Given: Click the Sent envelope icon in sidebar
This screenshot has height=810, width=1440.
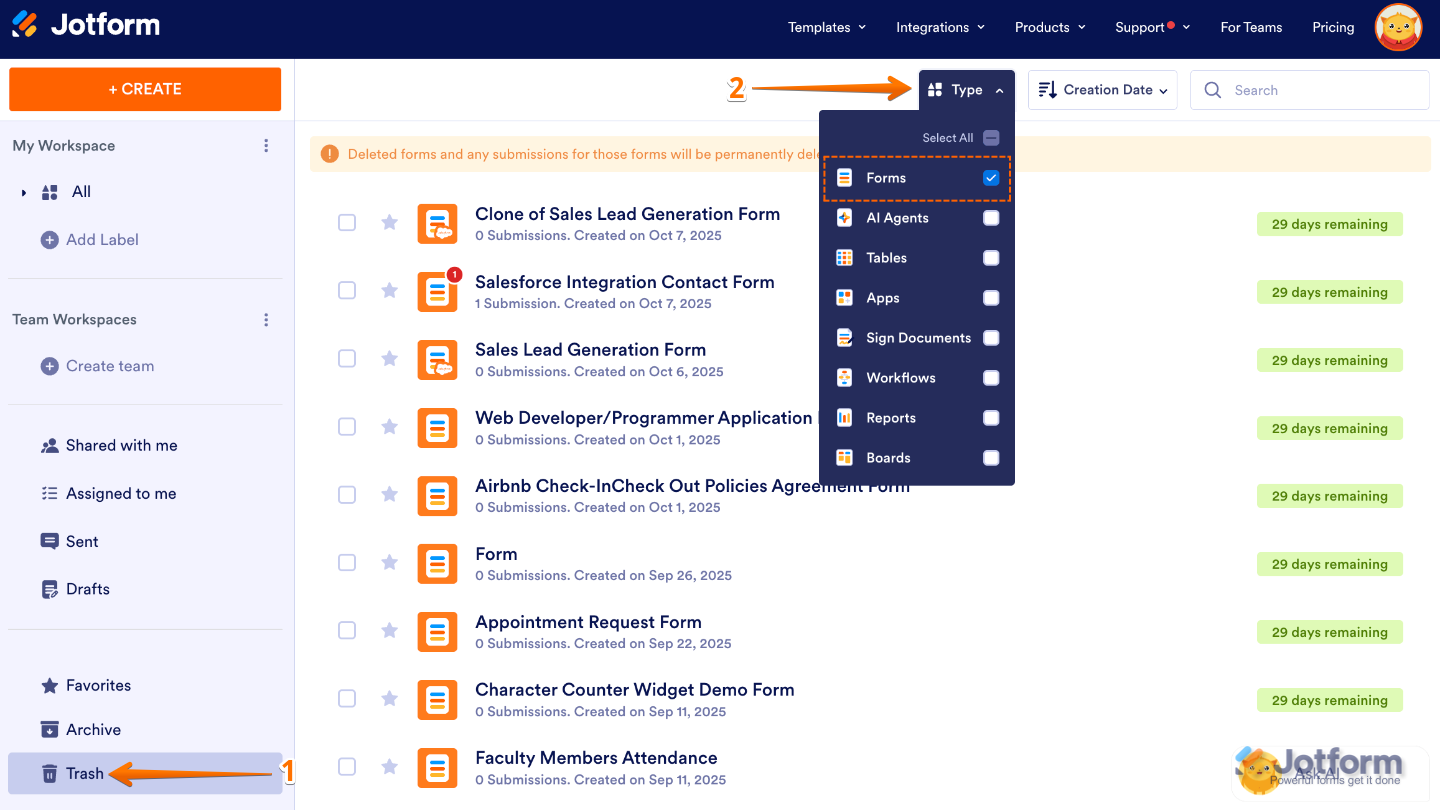Looking at the screenshot, I should [49, 542].
